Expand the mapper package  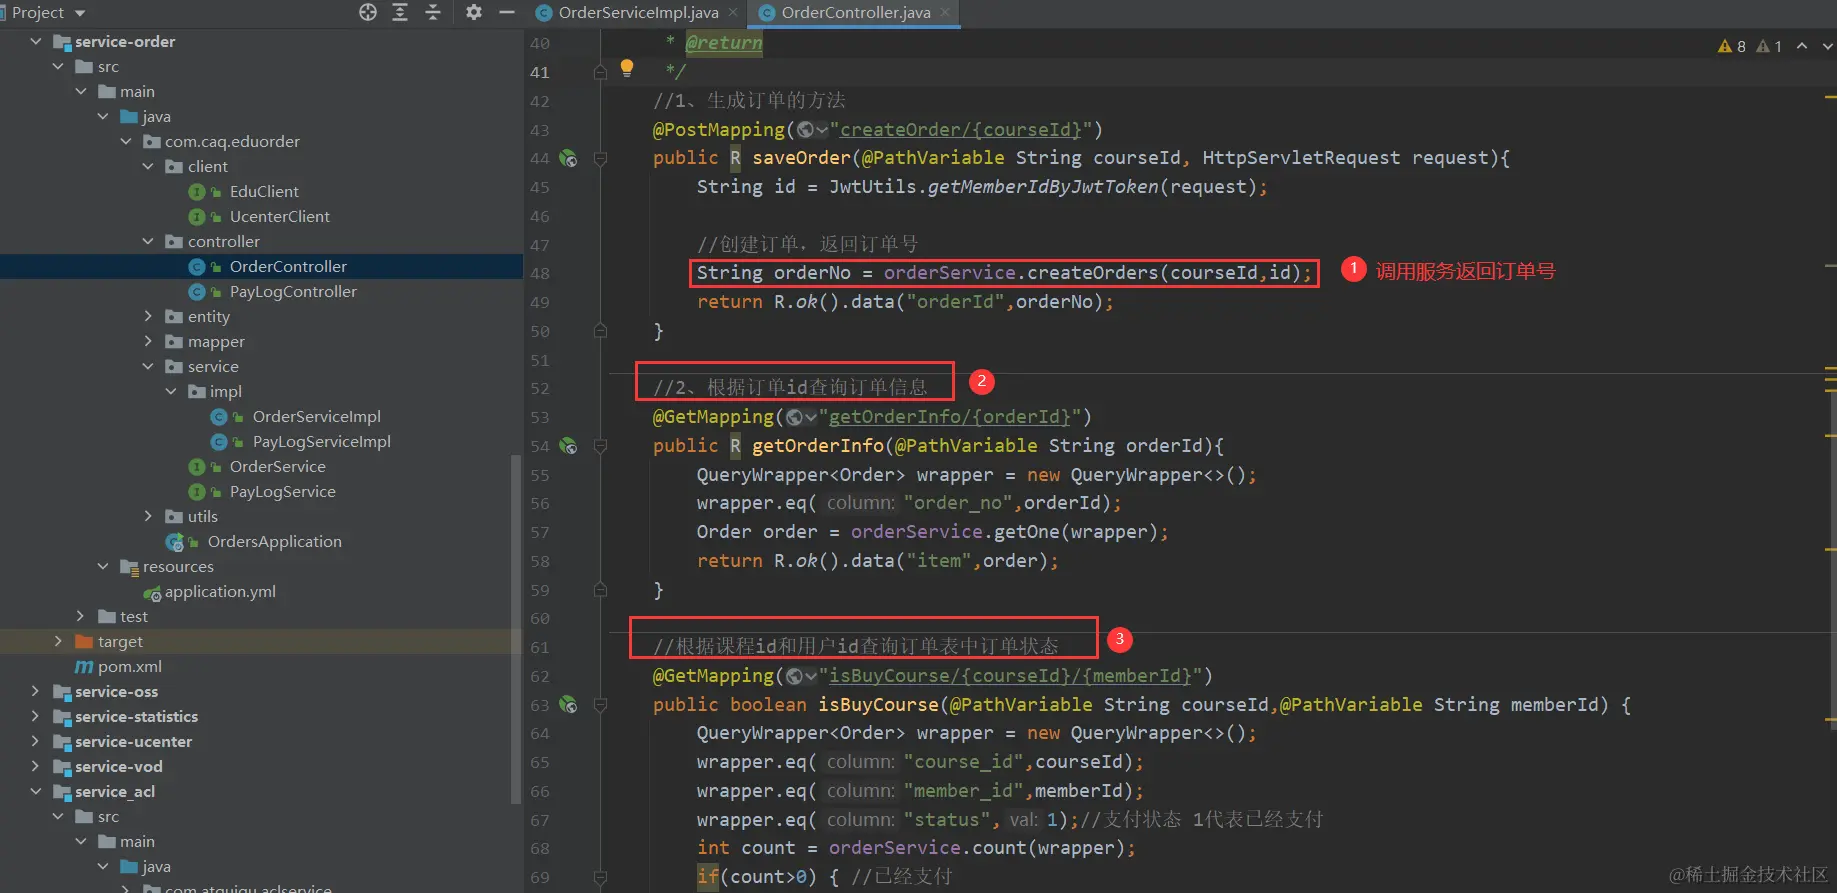(x=148, y=341)
